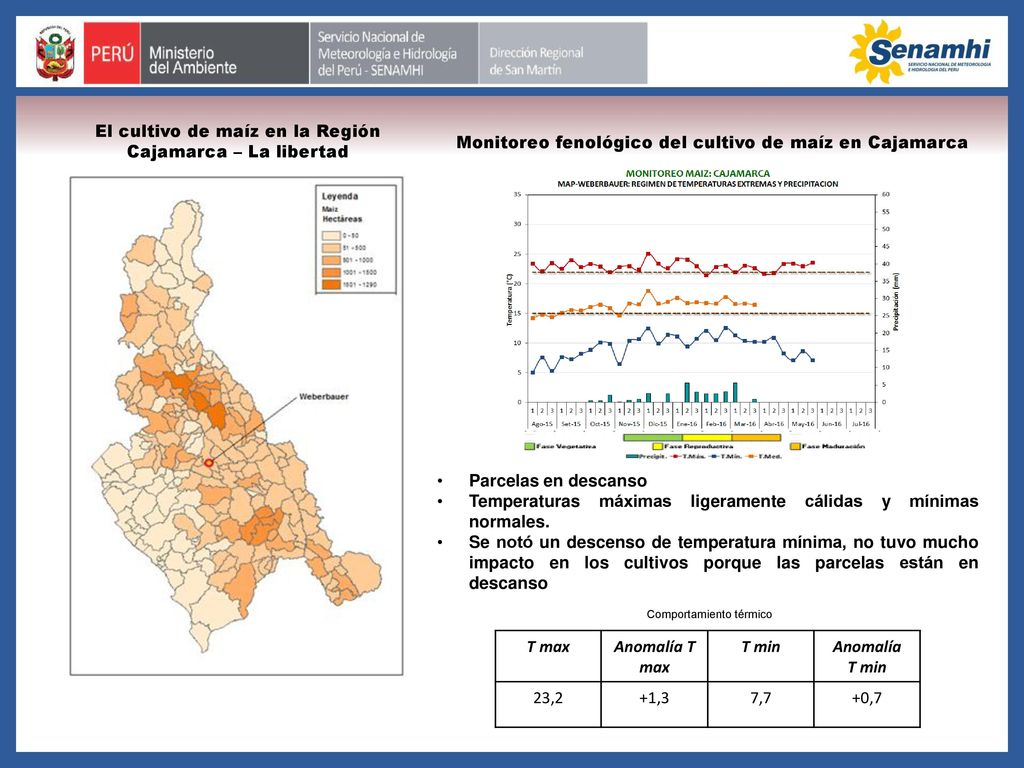Click the Peru coat of arms emblem
The image size is (1024, 768).
pos(55,54)
